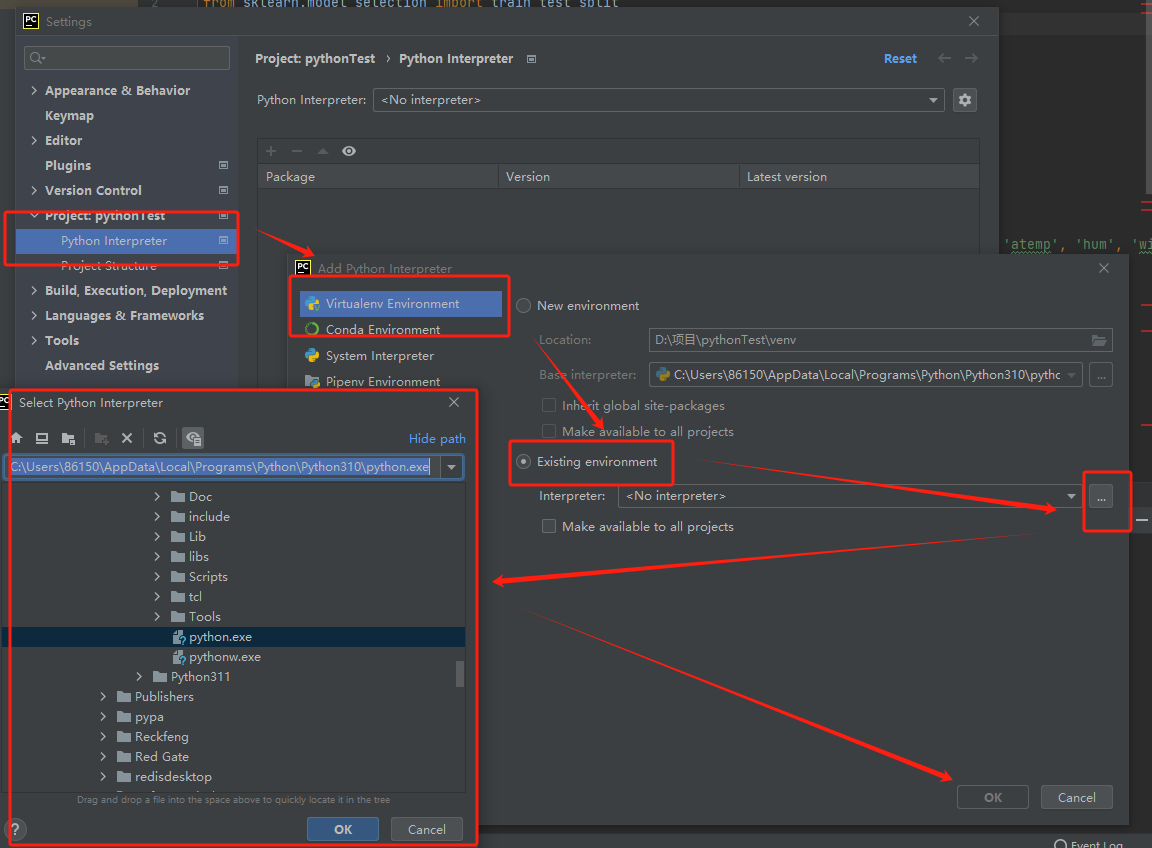Image resolution: width=1152 pixels, height=848 pixels.
Task: Expand Languages & Frameworks section
Action: 34,315
